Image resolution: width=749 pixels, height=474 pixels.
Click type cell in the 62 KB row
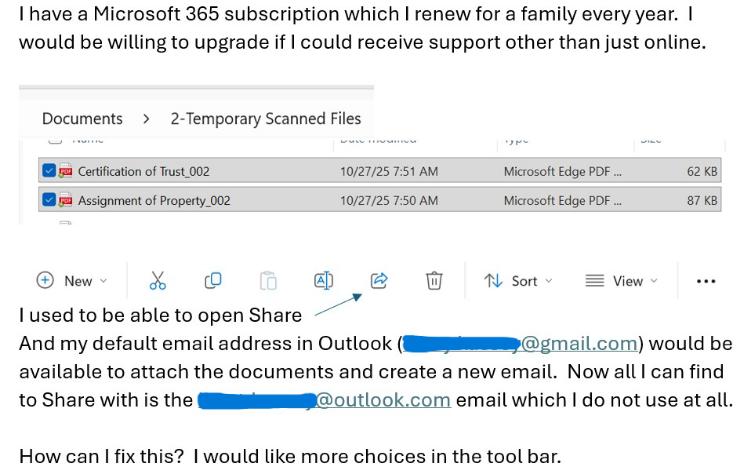tap(563, 172)
